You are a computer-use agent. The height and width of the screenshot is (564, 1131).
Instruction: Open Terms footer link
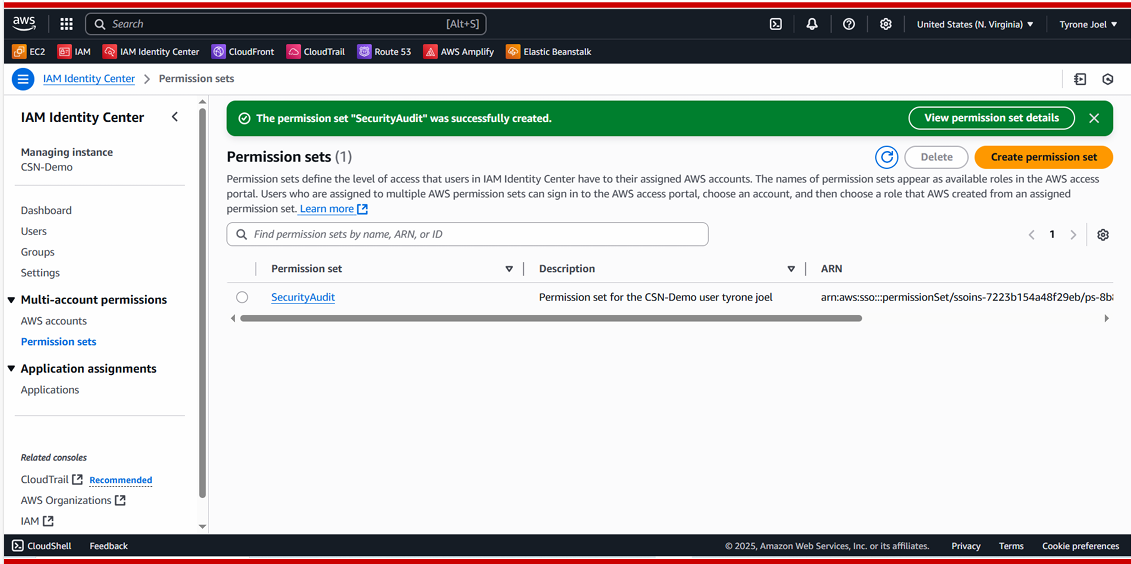(1011, 546)
